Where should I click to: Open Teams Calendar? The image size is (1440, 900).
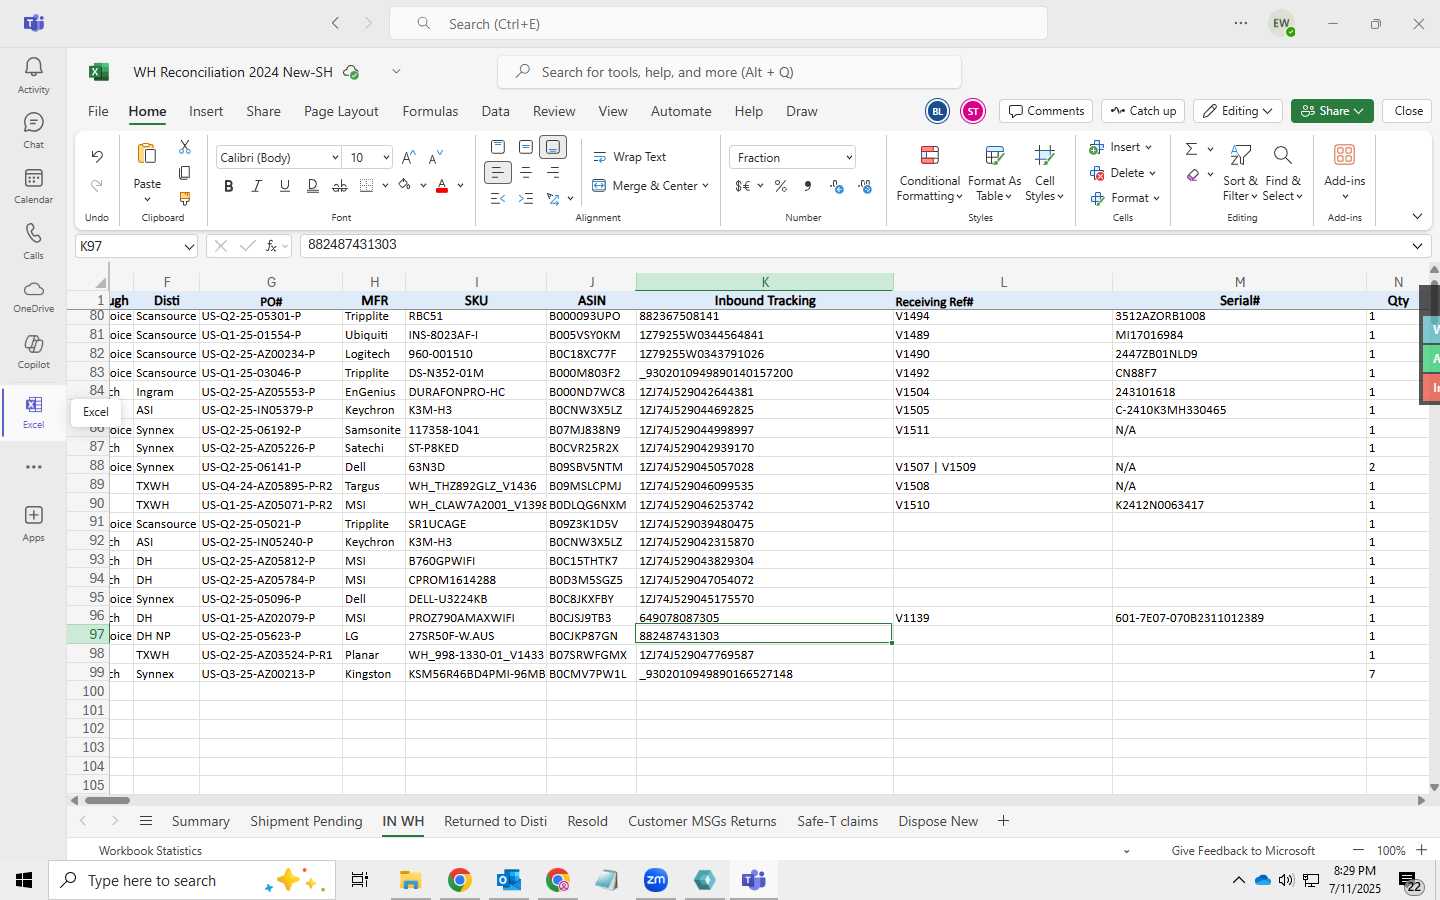pyautogui.click(x=33, y=185)
